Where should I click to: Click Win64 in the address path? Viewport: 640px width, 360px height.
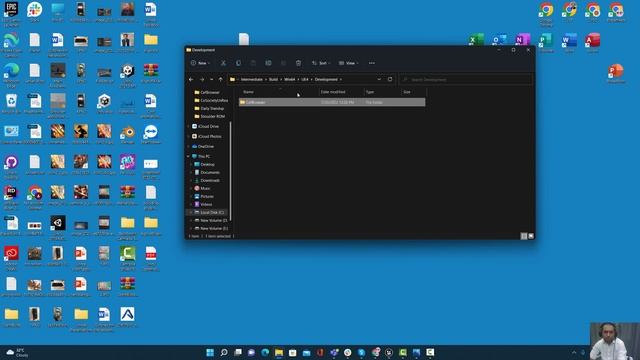290,80
